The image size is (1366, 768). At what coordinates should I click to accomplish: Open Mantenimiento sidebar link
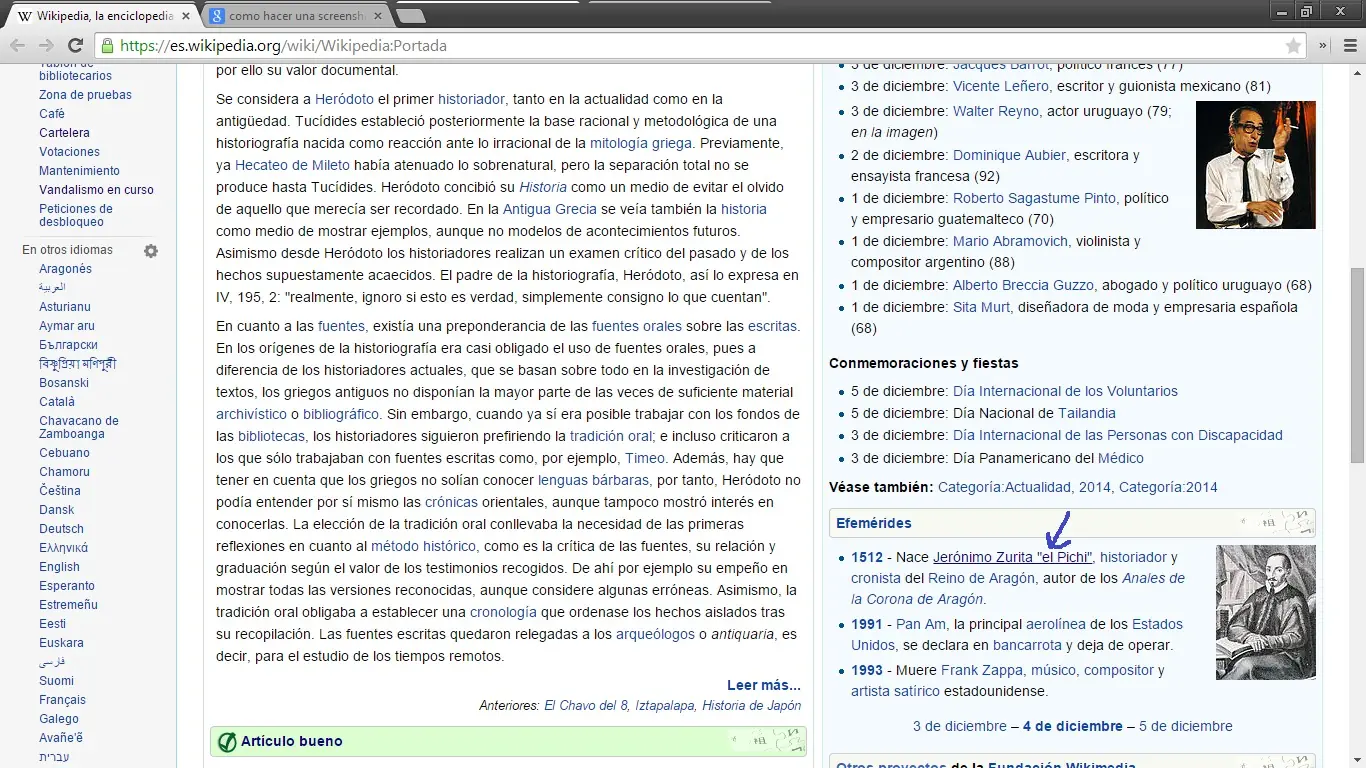click(79, 171)
